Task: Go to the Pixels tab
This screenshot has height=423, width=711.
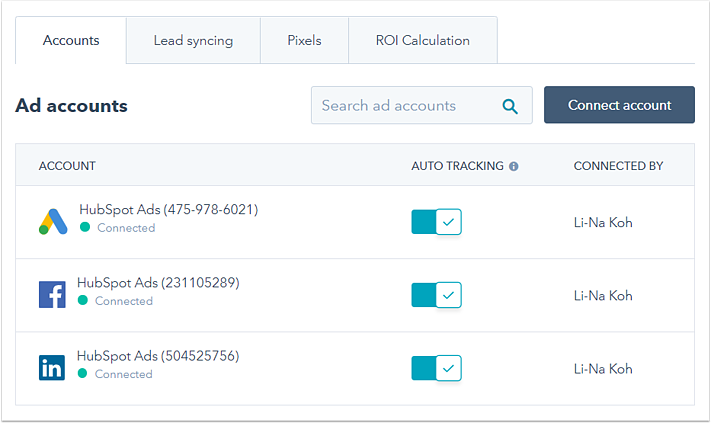Action: click(x=304, y=41)
